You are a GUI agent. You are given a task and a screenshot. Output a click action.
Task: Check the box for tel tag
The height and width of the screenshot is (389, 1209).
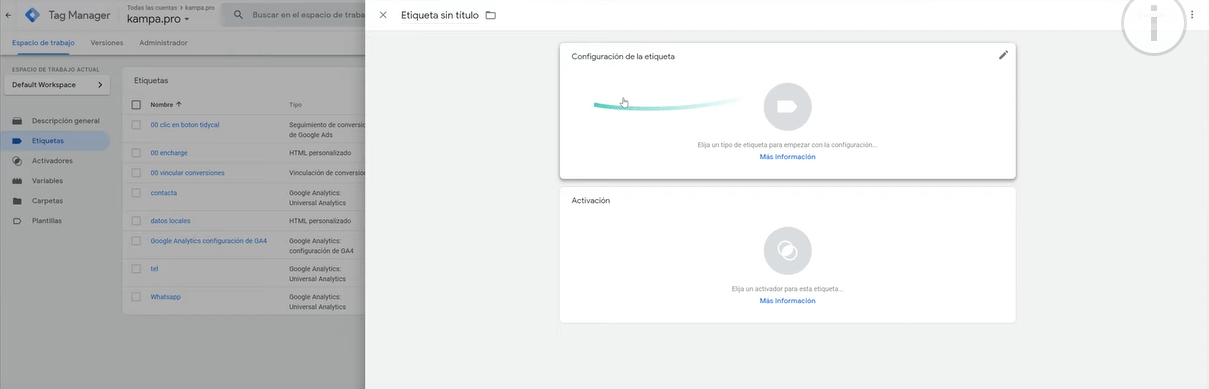point(136,269)
